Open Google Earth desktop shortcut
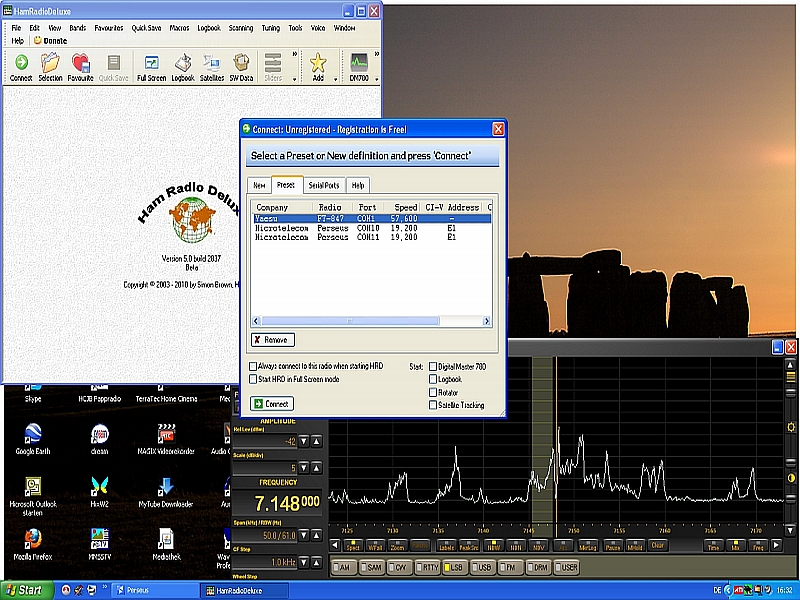The height and width of the screenshot is (600, 800). pos(33,439)
